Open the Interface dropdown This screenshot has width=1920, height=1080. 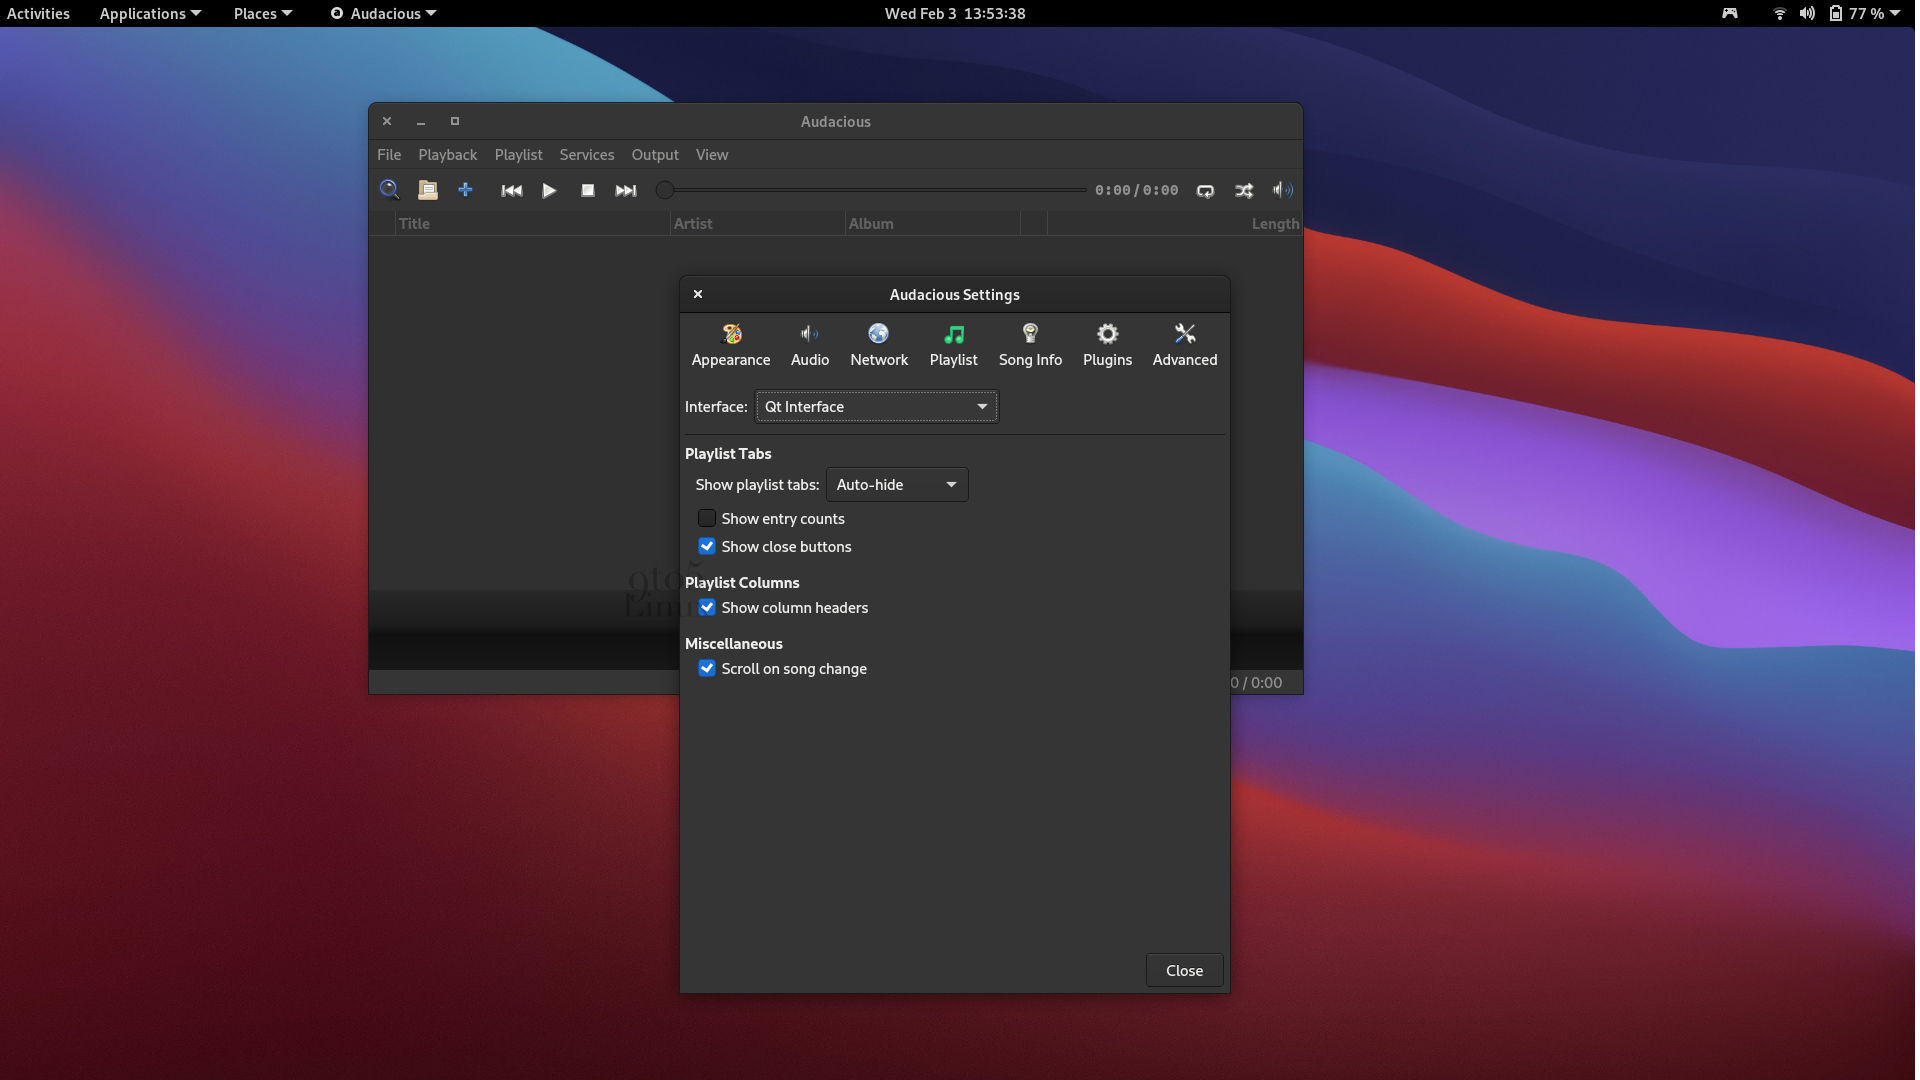[876, 406]
